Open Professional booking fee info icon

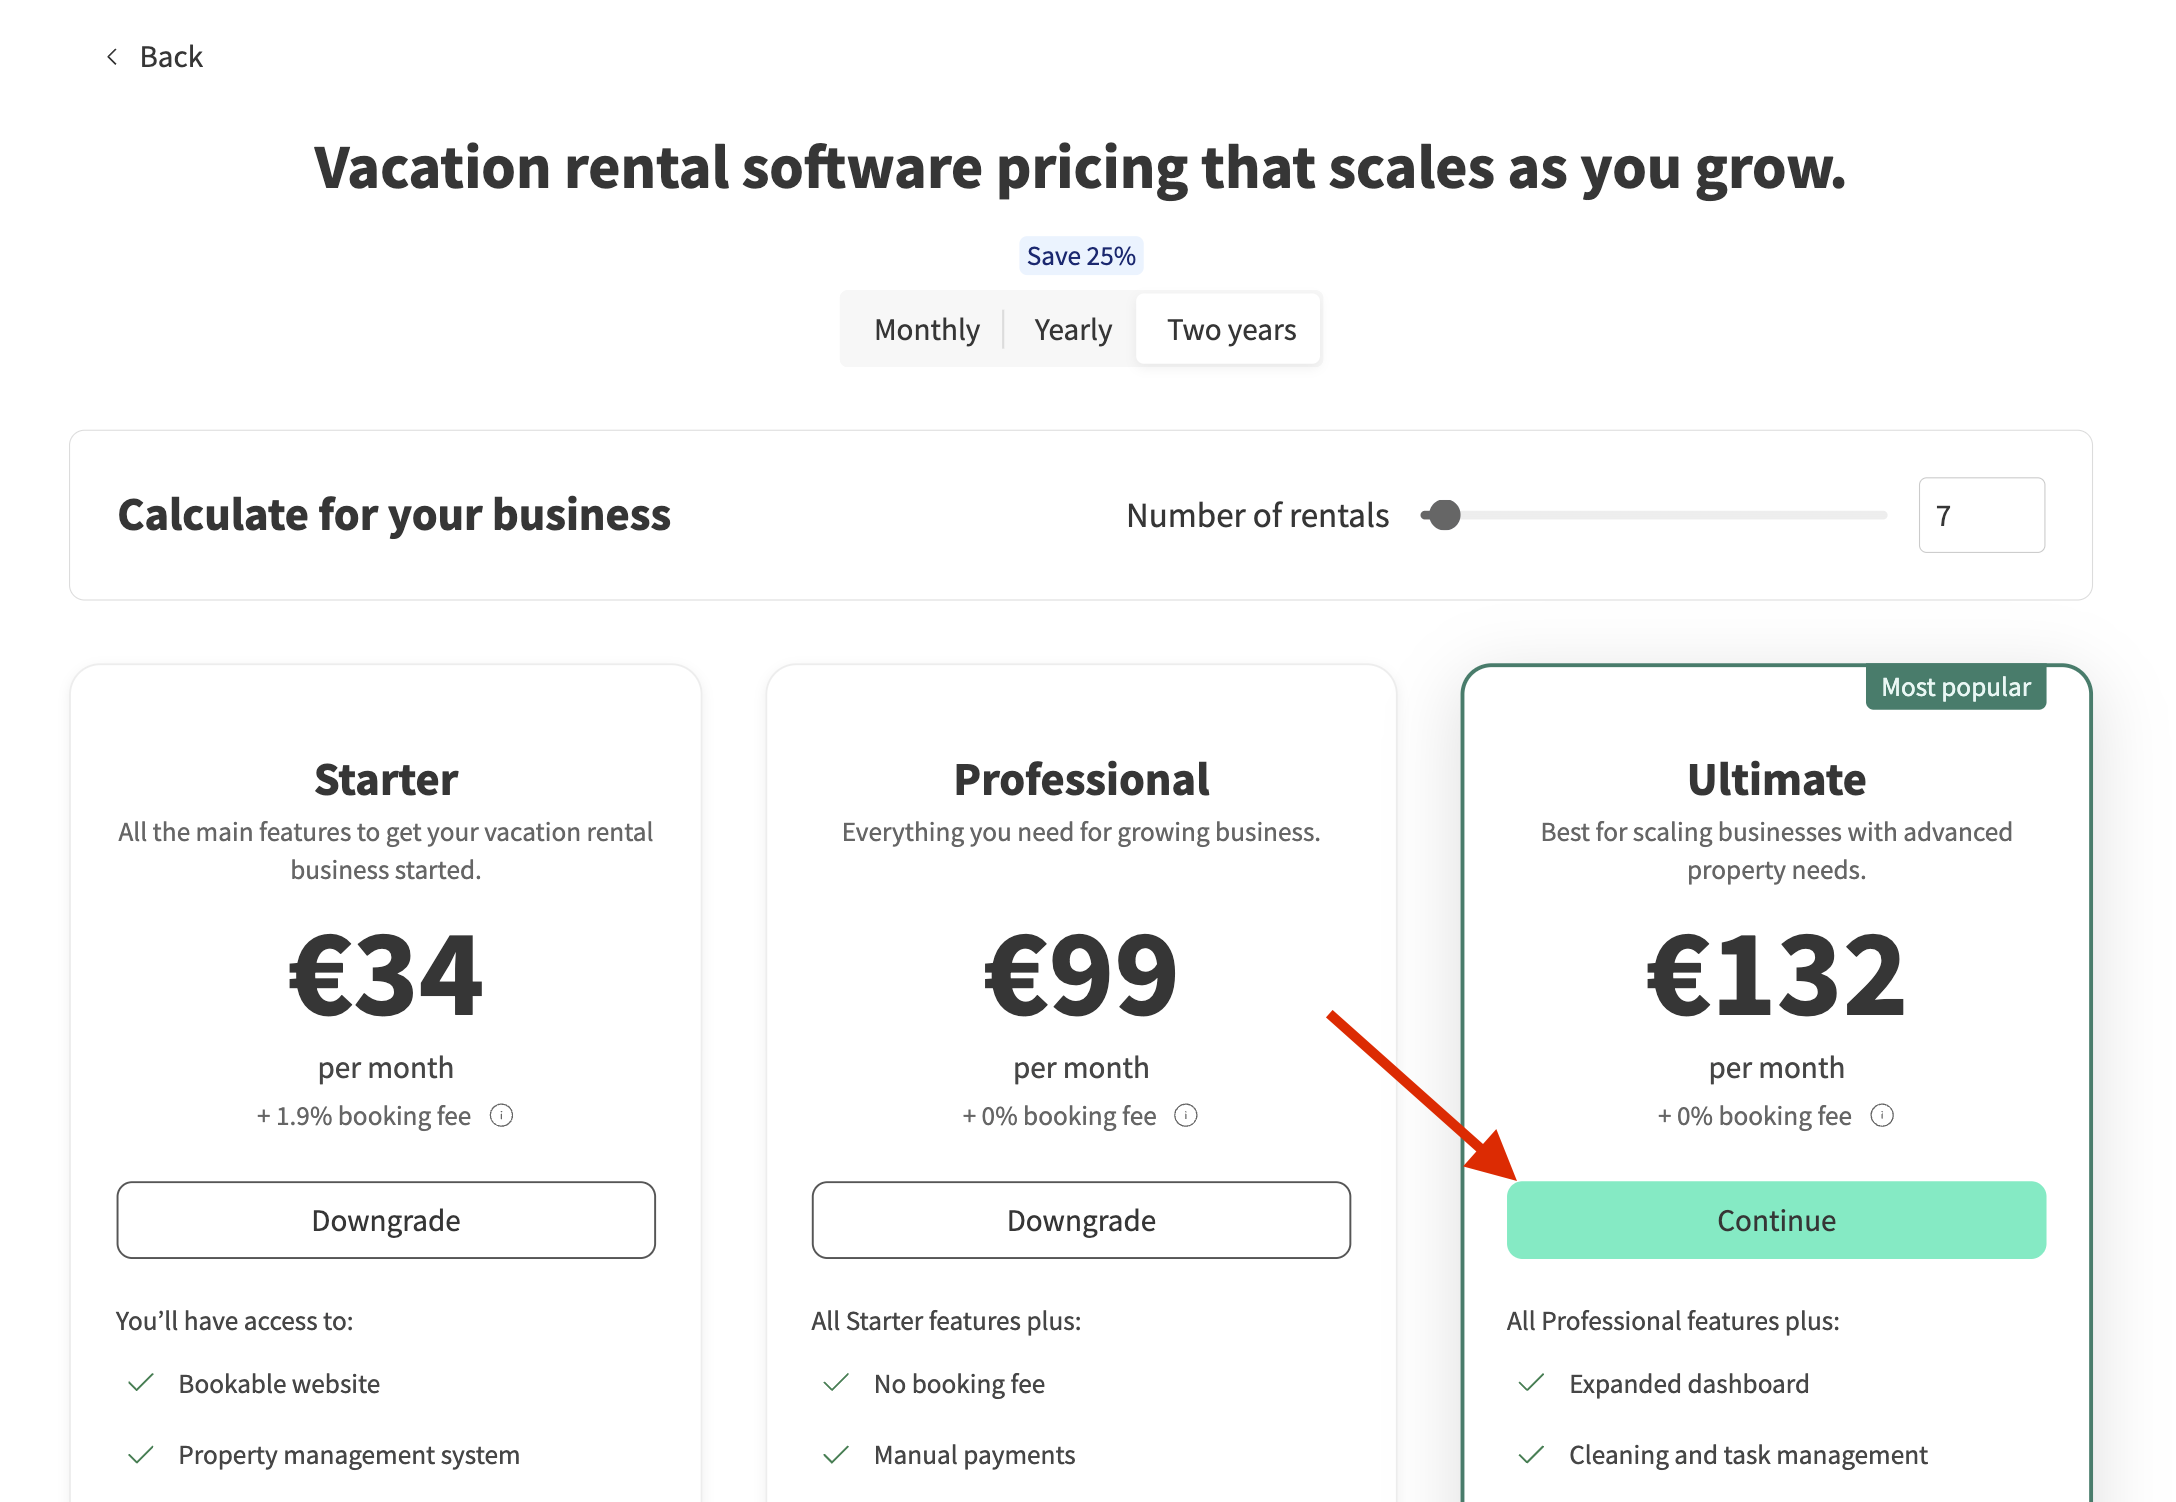click(x=1186, y=1115)
